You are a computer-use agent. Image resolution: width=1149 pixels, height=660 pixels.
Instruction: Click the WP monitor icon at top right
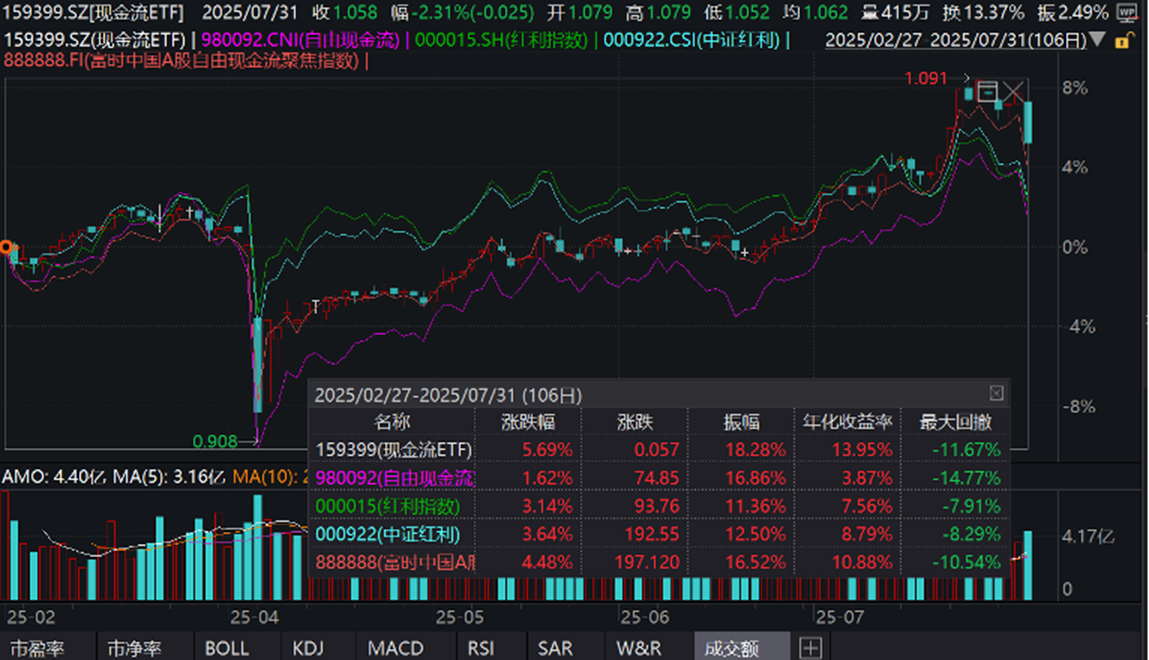(1128, 13)
